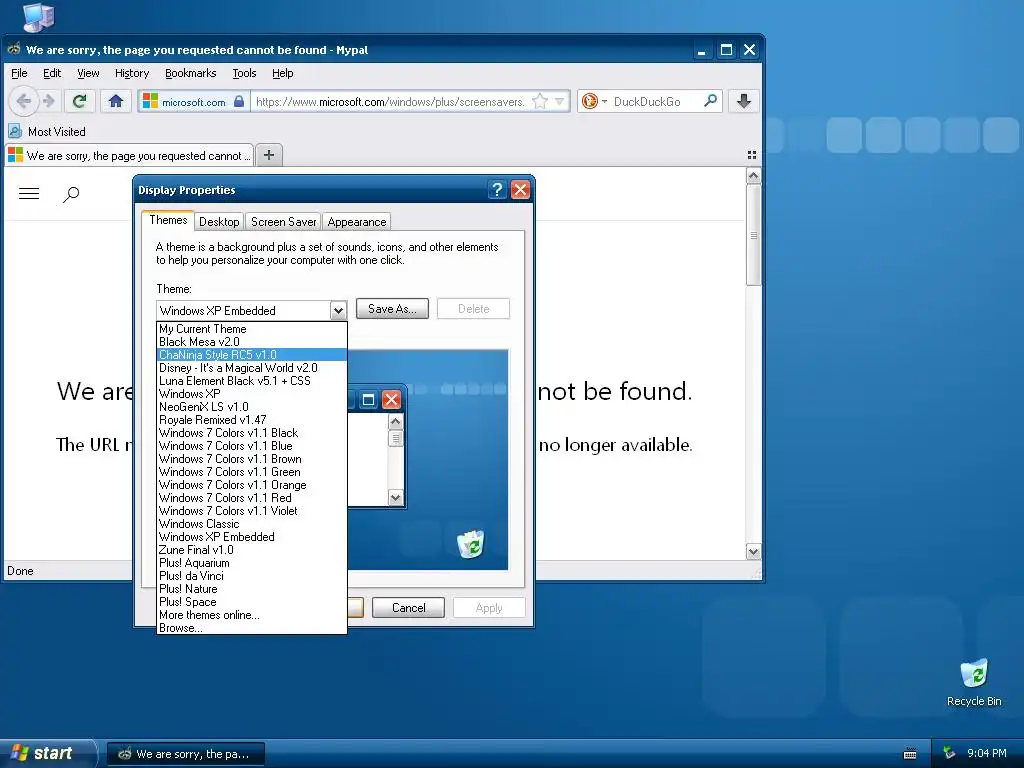Go back with the browser Back arrow
Viewport: 1024px width, 768px height.
tap(24, 101)
